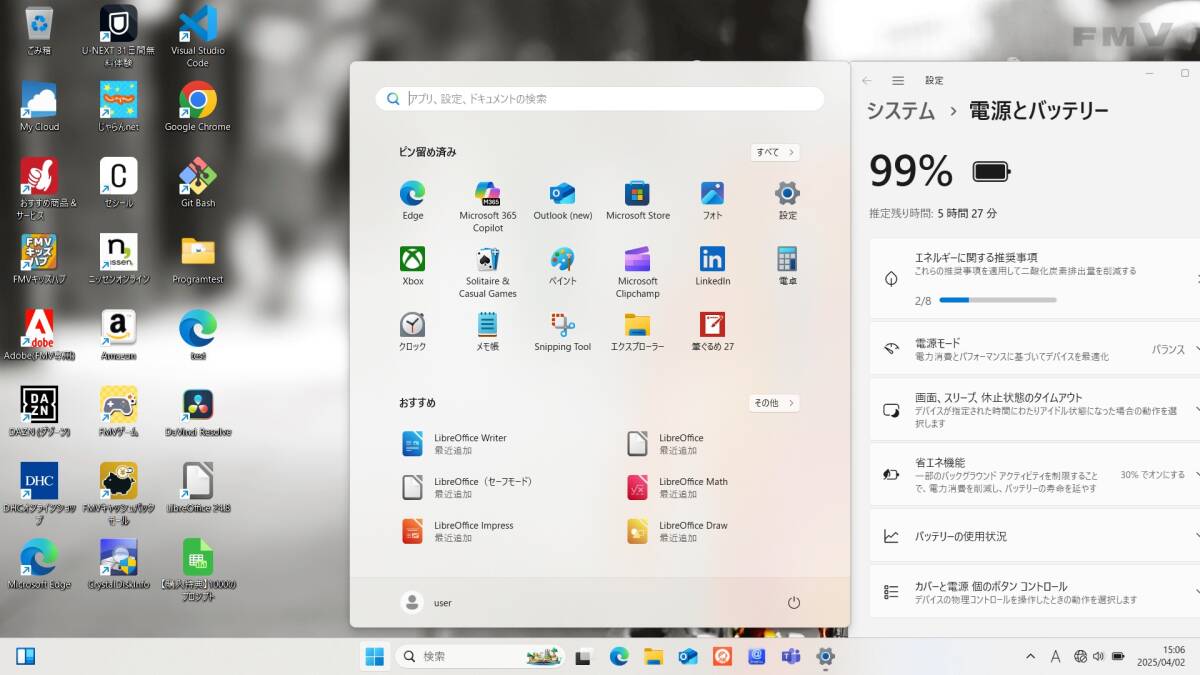The image size is (1200, 675).
Task: Select the U-NEXT desktop shortcut
Action: click(x=119, y=36)
